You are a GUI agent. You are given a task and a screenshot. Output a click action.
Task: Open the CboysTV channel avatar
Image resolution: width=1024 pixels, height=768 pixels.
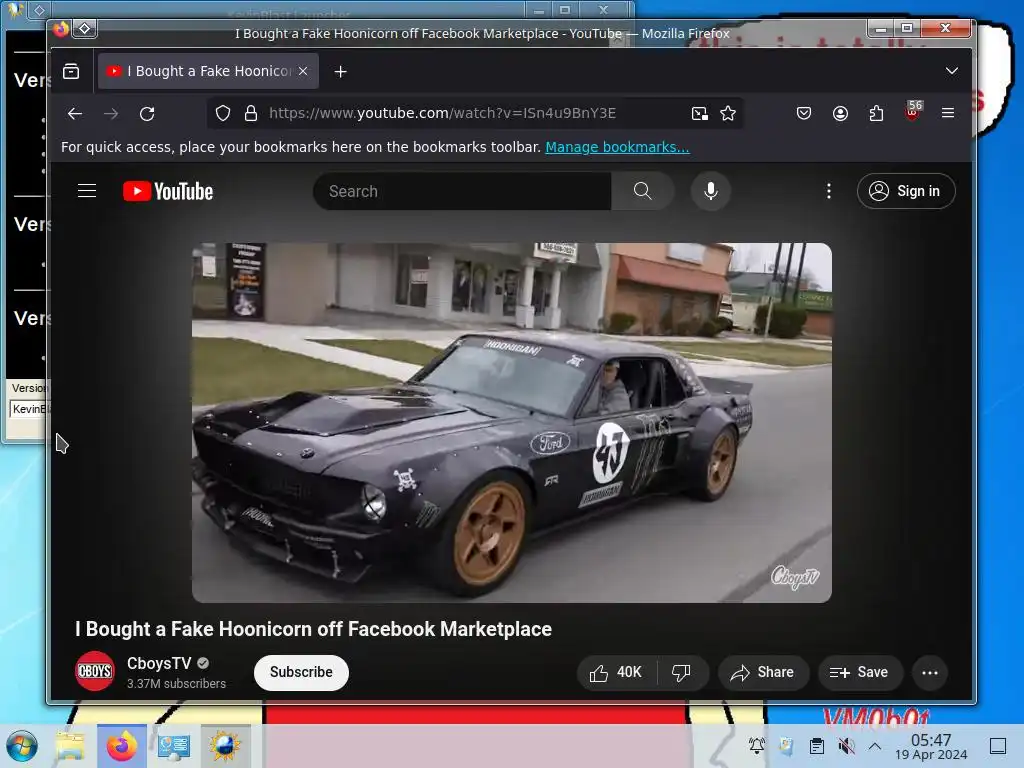pyautogui.click(x=95, y=671)
